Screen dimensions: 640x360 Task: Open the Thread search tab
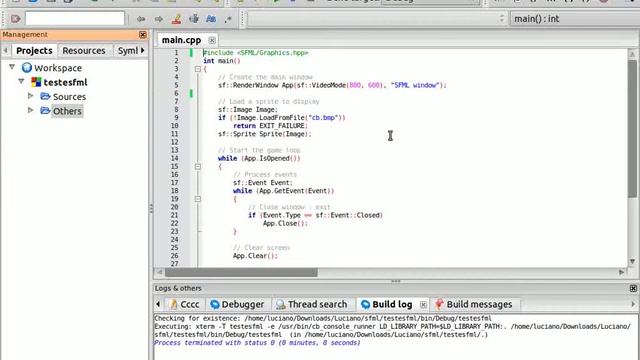[x=311, y=304]
